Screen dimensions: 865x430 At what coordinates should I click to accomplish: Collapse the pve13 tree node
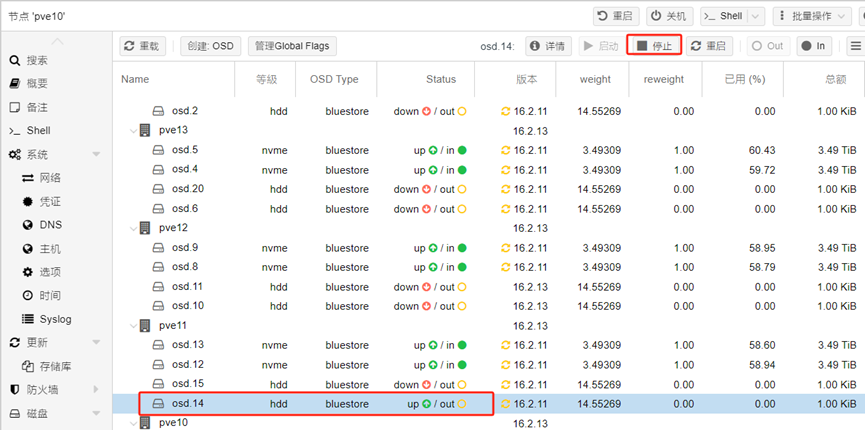pos(133,131)
